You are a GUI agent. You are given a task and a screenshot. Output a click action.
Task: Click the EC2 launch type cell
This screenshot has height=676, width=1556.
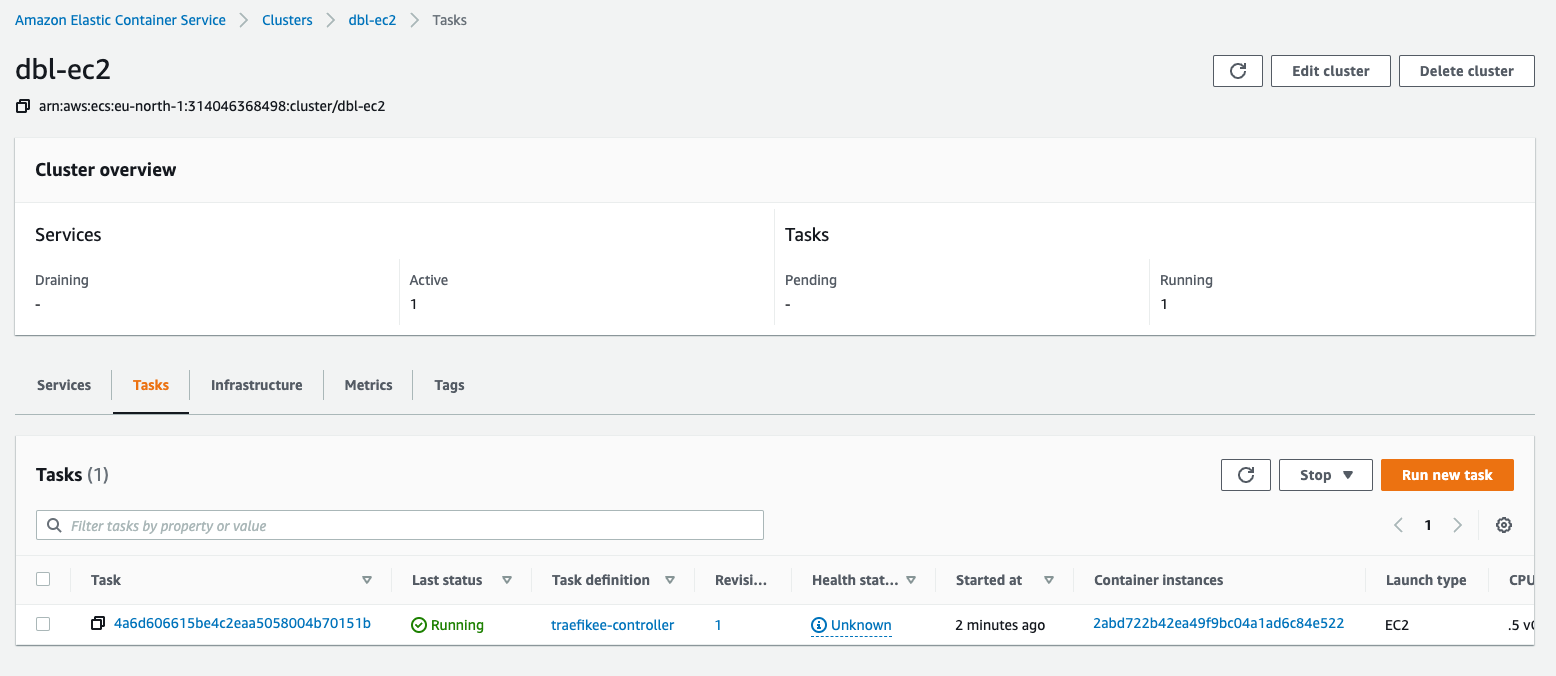[1397, 625]
